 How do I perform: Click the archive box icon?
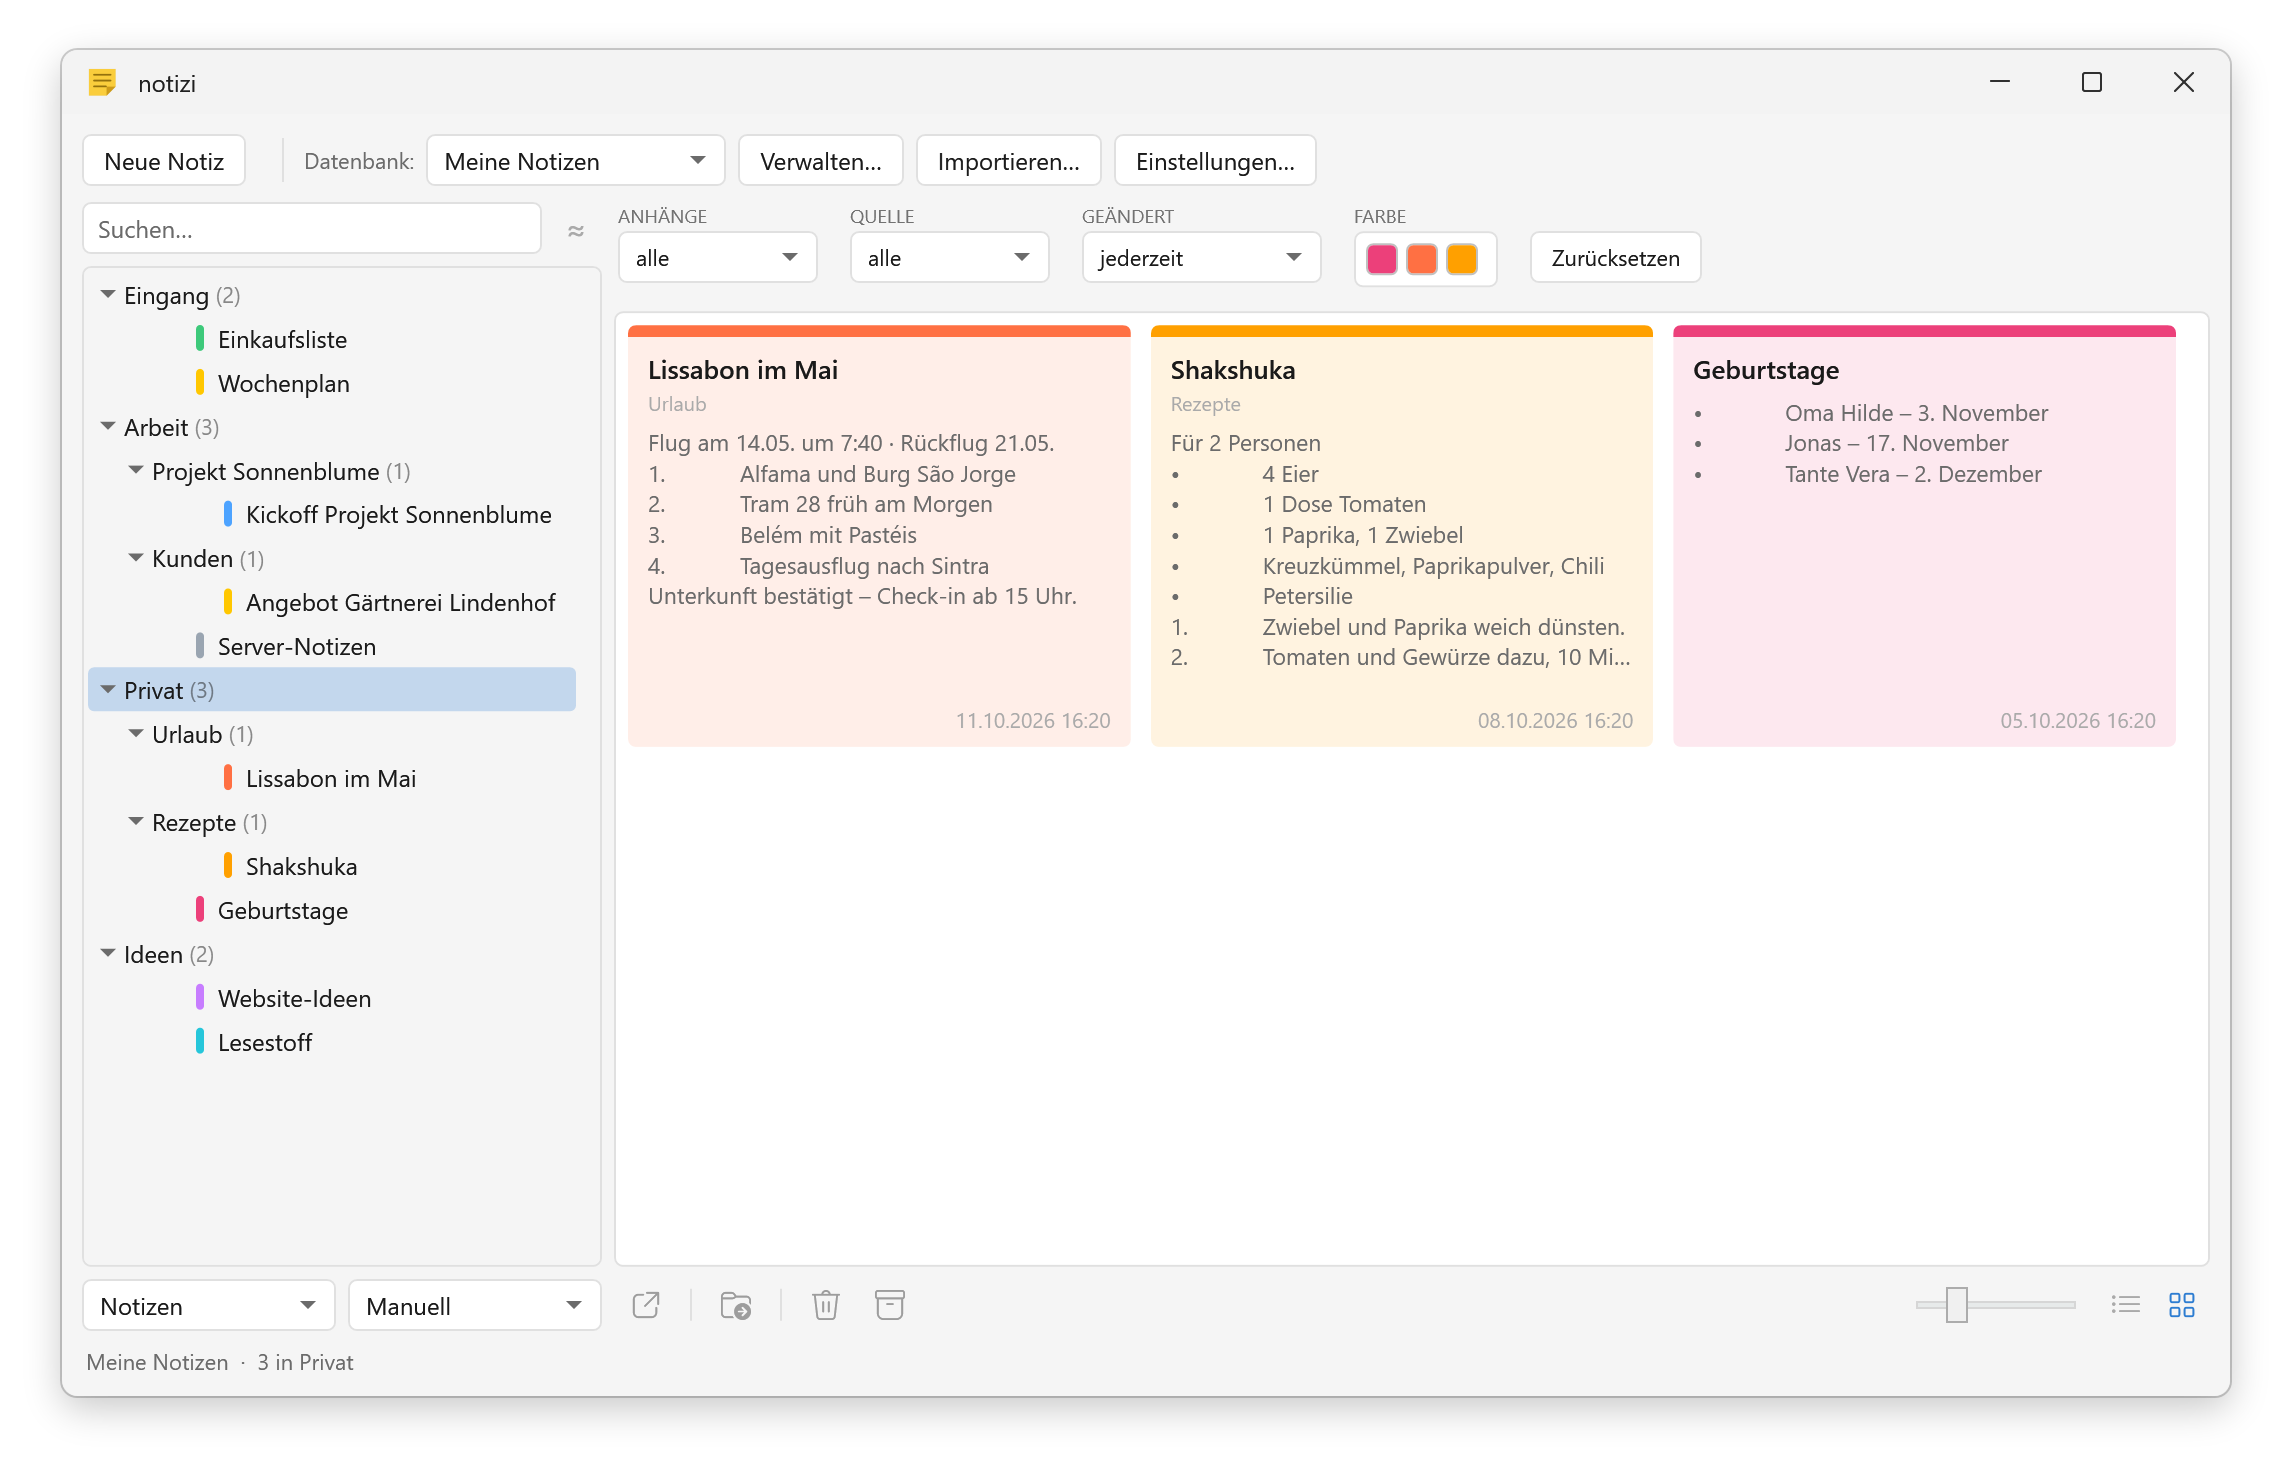coord(889,1305)
